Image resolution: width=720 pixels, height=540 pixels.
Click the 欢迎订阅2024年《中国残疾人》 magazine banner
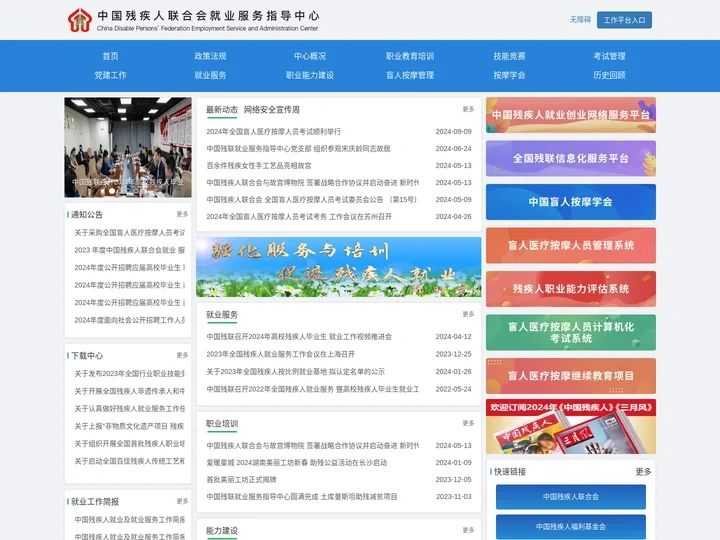[x=571, y=427]
